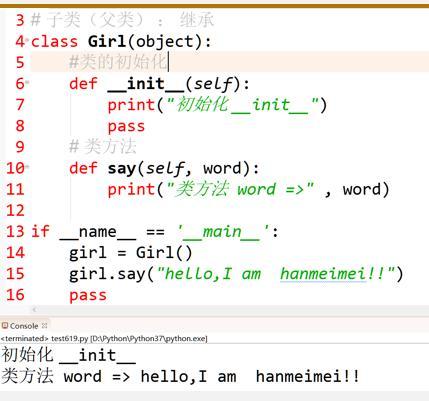This screenshot has width=429, height=401.
Task: Click the editor horizontal scrollbar left arrow
Action: pyautogui.click(x=34, y=309)
